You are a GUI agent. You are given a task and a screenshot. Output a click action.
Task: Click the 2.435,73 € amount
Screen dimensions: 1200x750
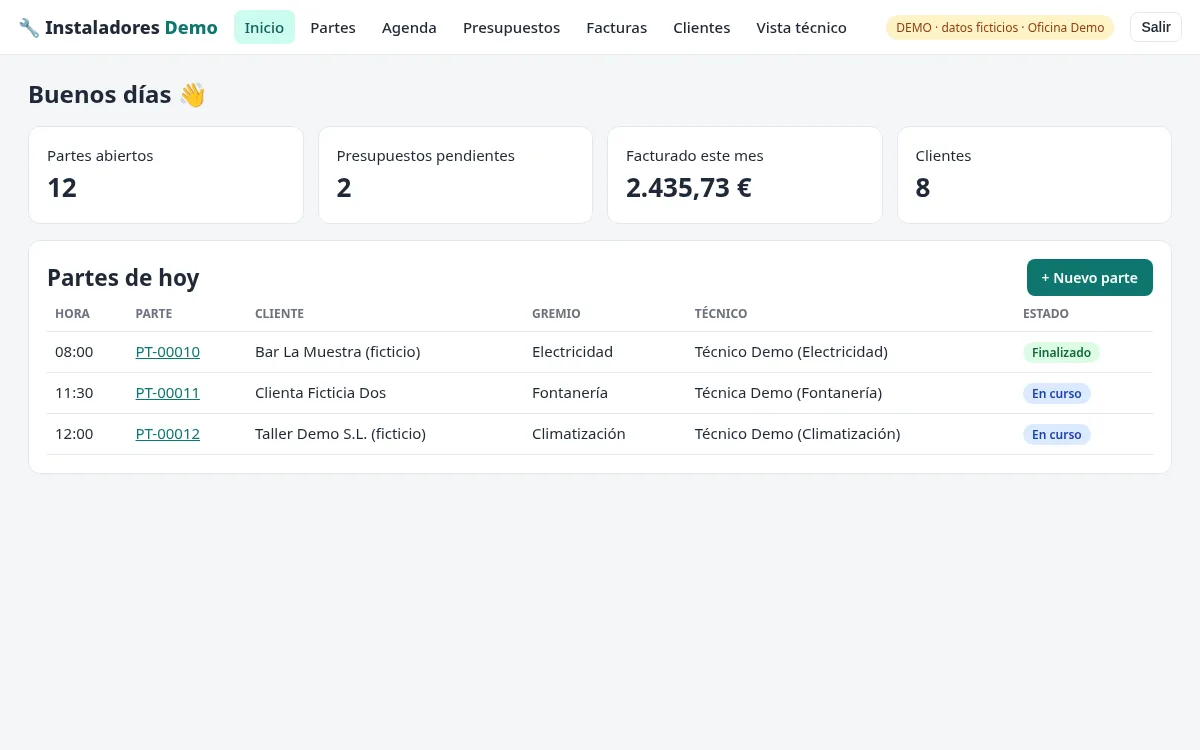point(689,188)
